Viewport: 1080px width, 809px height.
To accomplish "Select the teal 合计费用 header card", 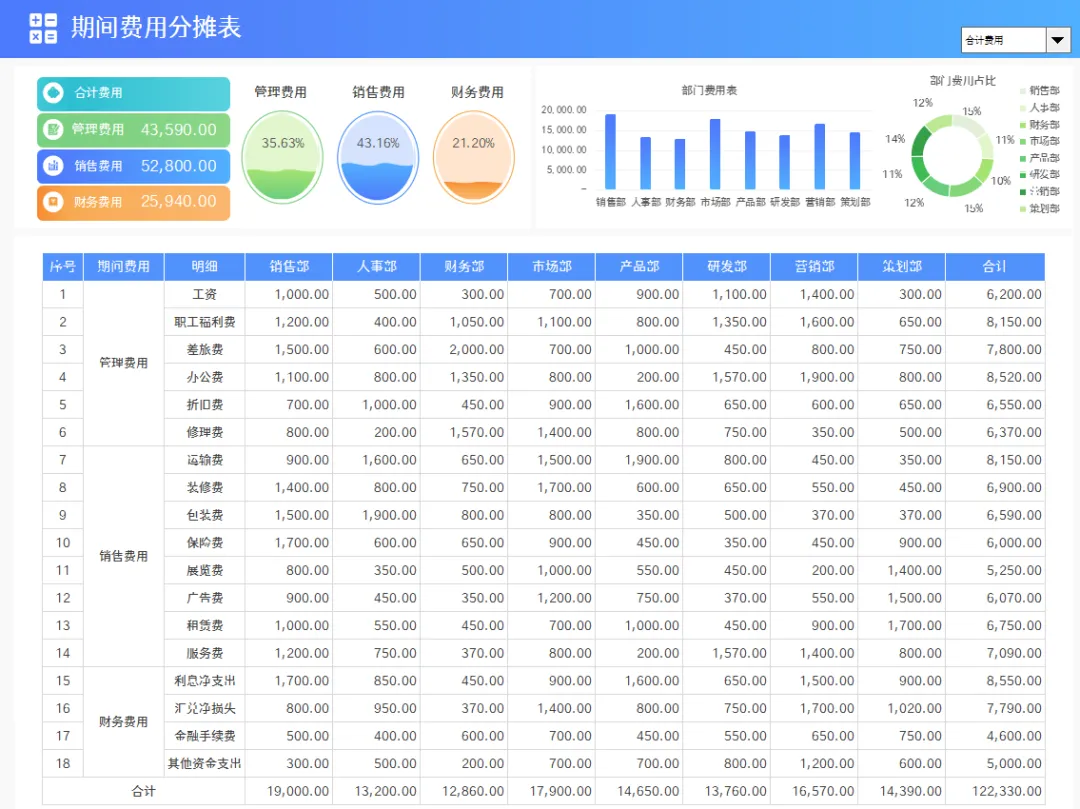I will pyautogui.click(x=134, y=94).
